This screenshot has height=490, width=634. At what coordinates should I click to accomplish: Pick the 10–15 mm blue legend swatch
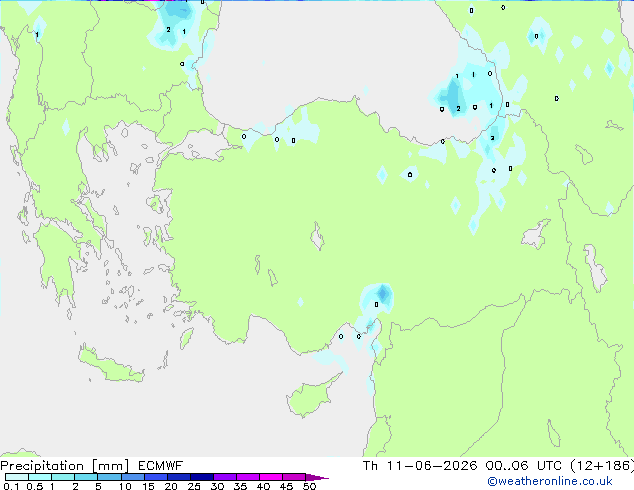[133, 477]
